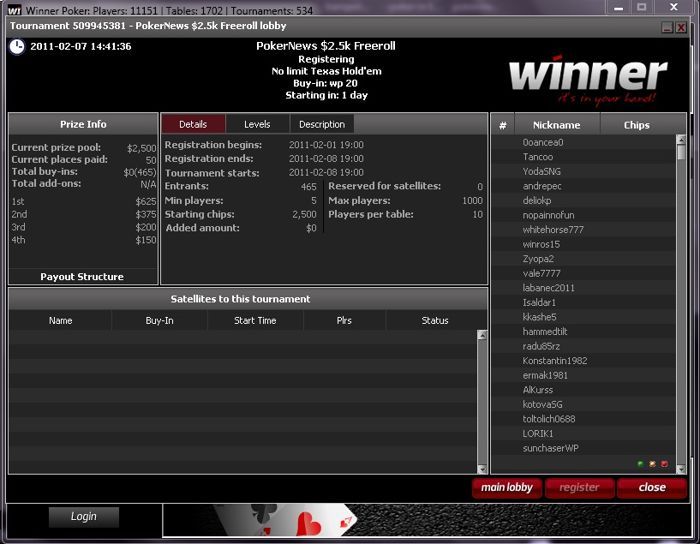Click the register button
700x544 pixels.
(579, 487)
